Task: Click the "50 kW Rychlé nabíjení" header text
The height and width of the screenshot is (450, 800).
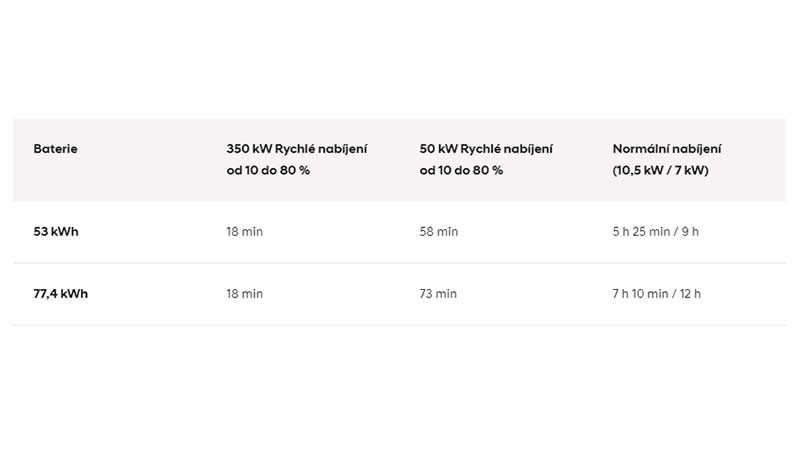Action: [x=486, y=149]
